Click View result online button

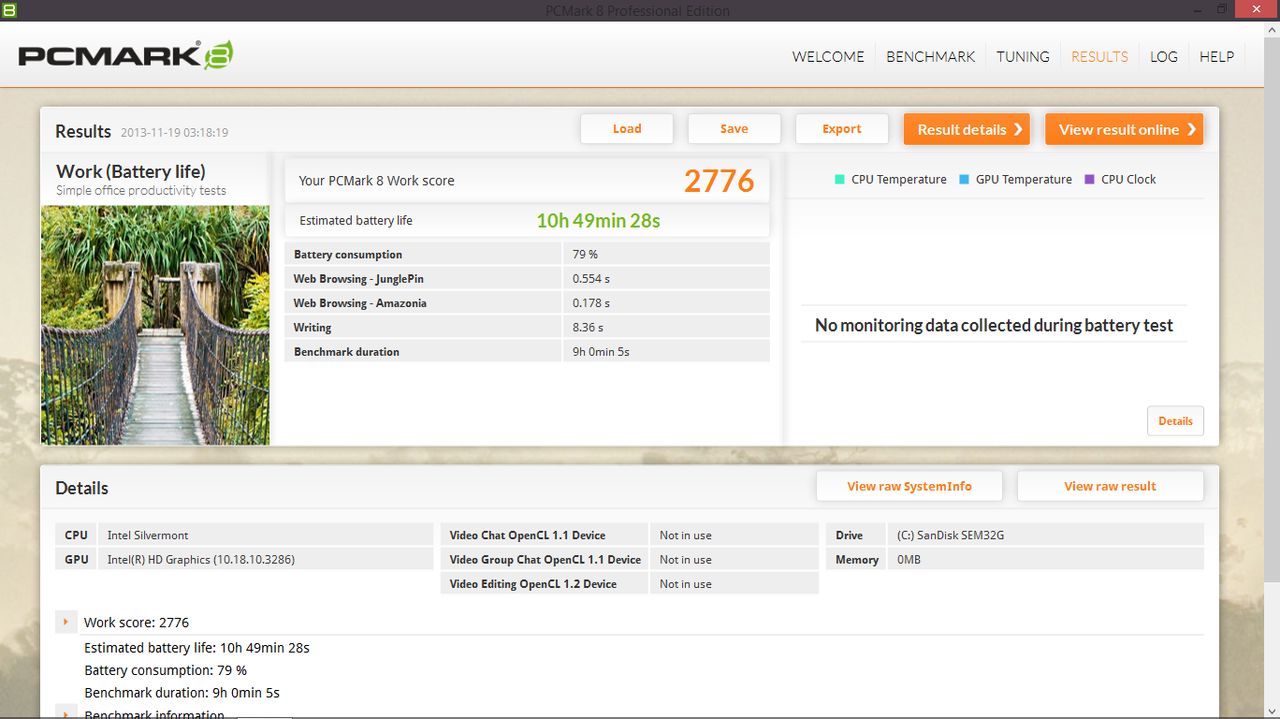coord(1124,129)
